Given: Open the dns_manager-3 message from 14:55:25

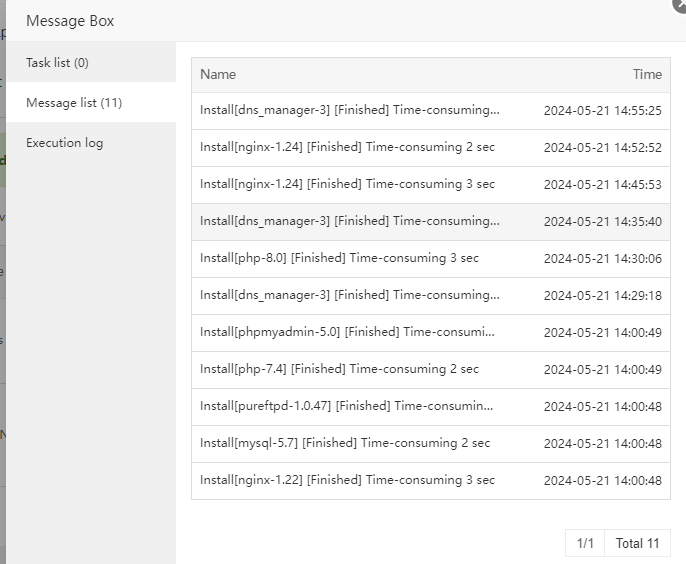Looking at the screenshot, I should [x=349, y=110].
